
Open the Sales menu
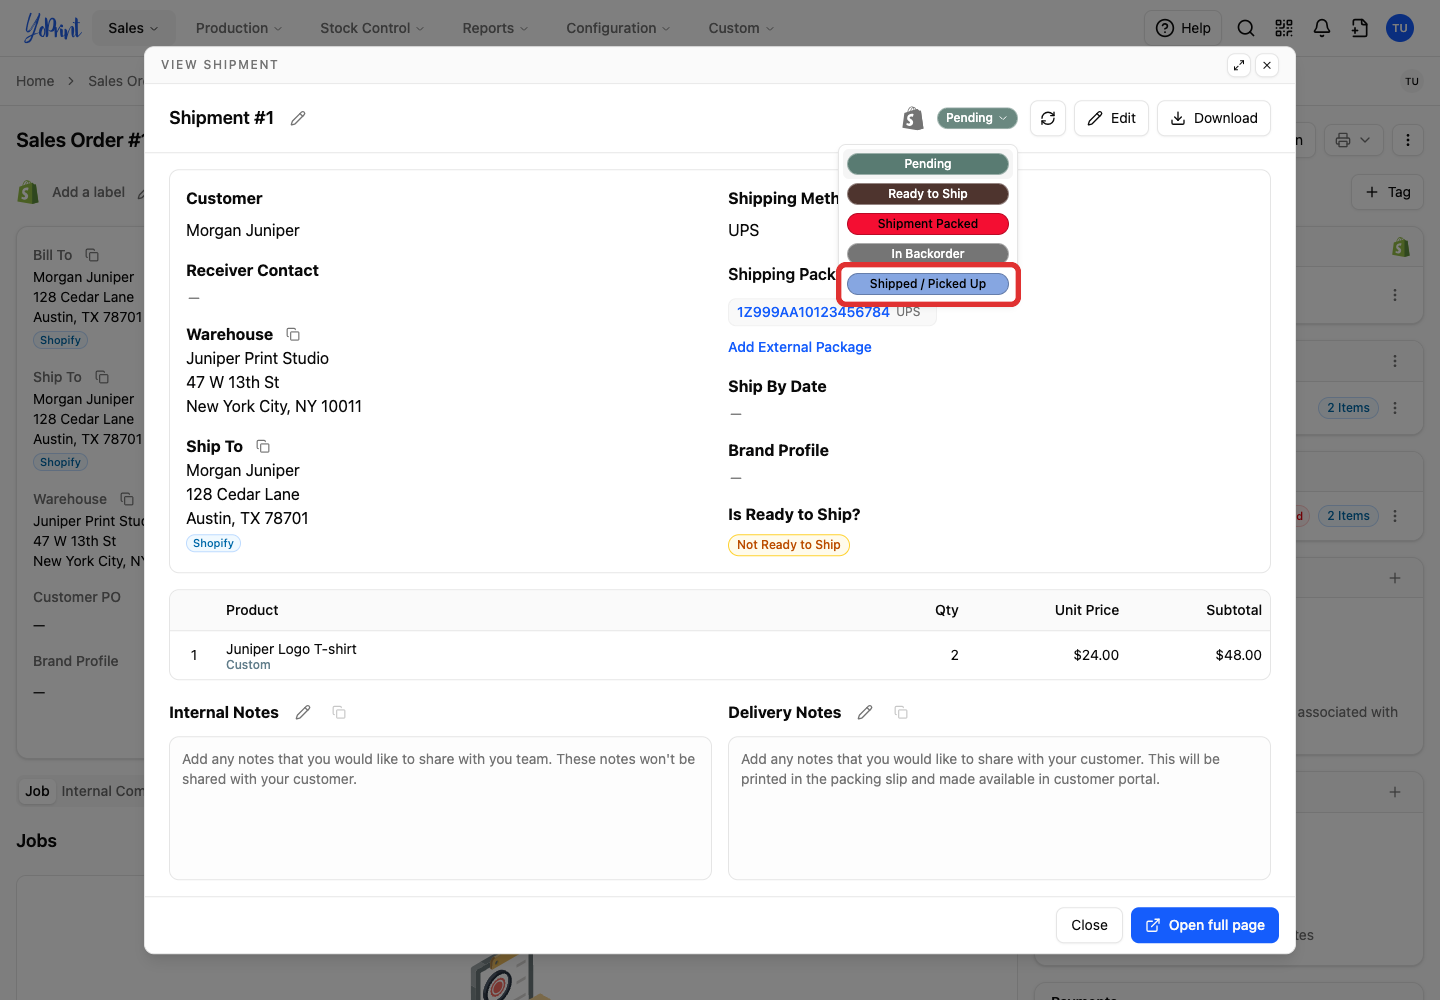(133, 28)
